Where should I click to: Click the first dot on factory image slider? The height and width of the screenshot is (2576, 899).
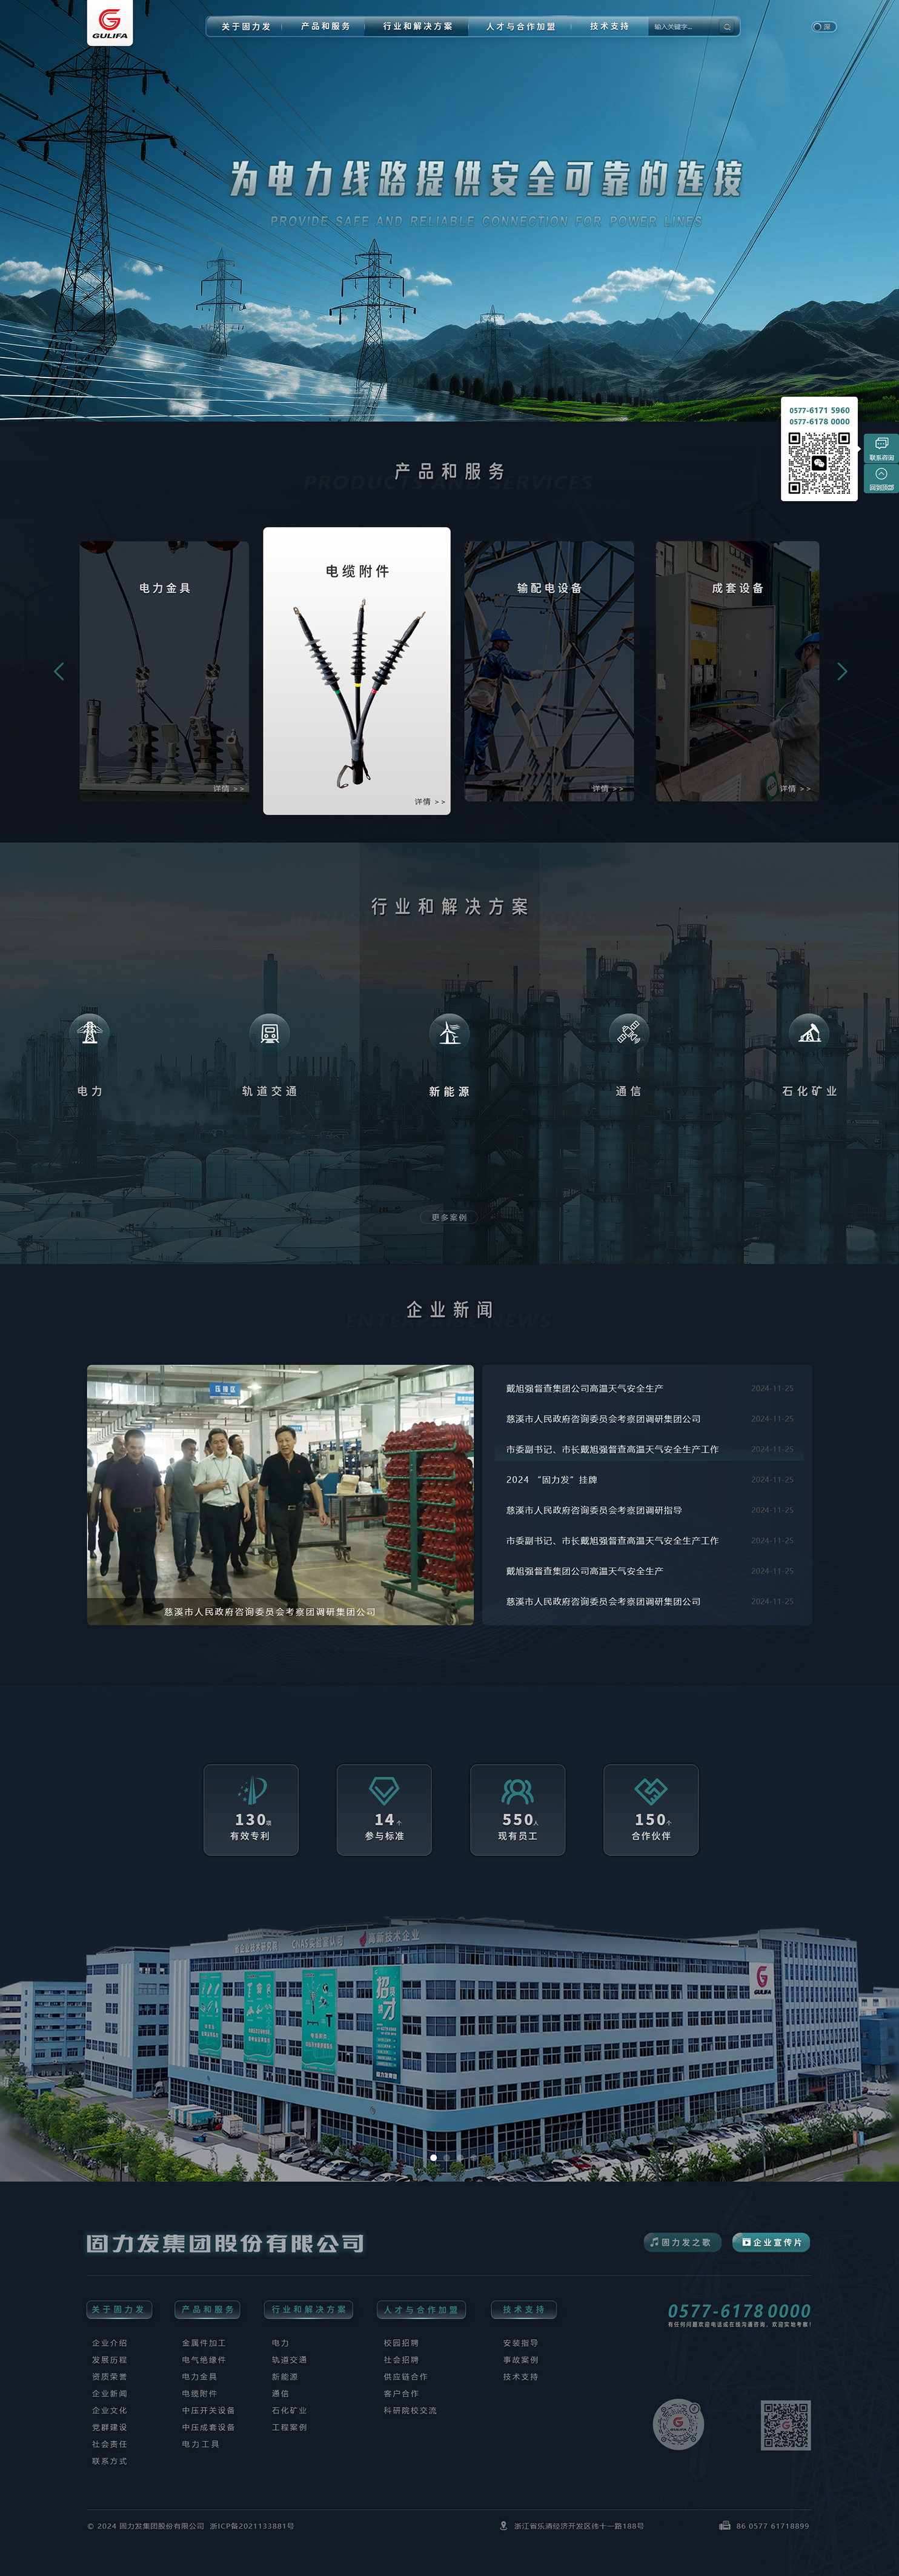click(x=433, y=2157)
